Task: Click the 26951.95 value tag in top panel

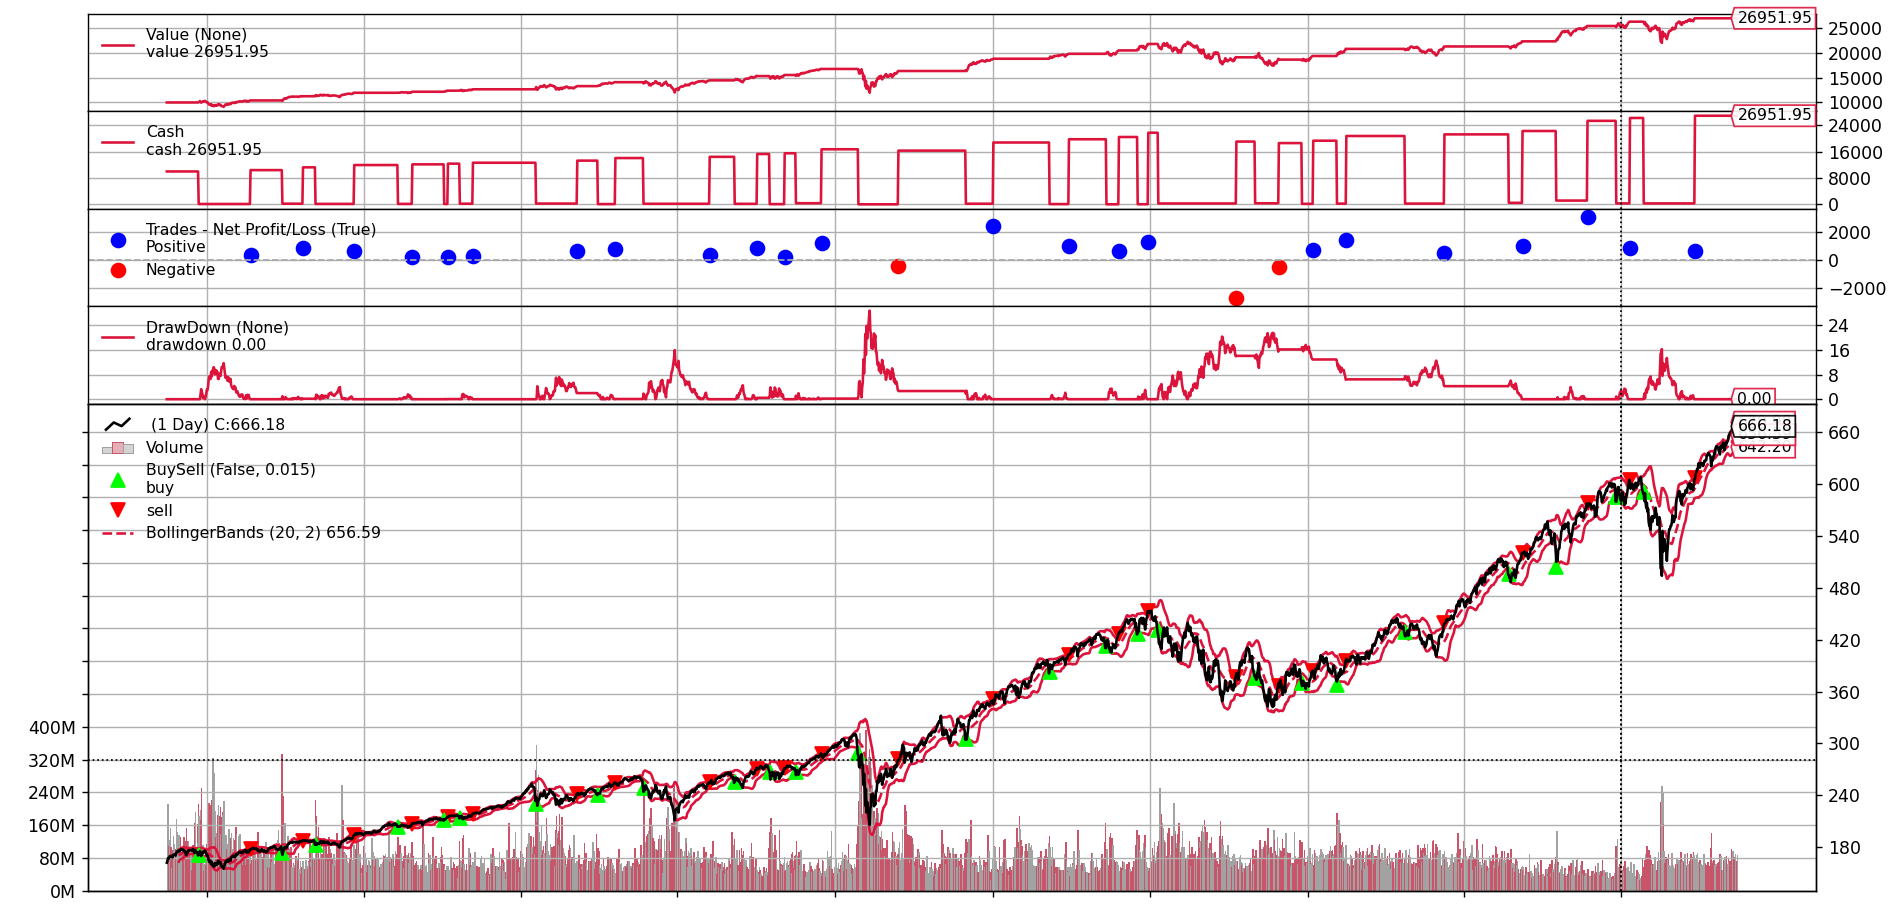Action: pyautogui.click(x=1773, y=18)
